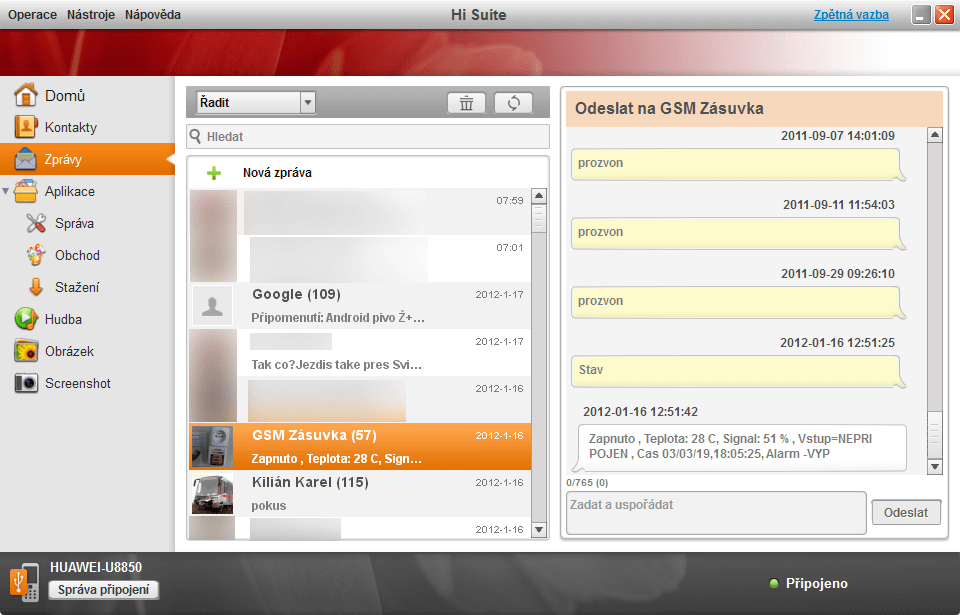Screen dimensions: 960x615
Task: Click the Zpětná vazba feedback link
Action: pos(851,15)
